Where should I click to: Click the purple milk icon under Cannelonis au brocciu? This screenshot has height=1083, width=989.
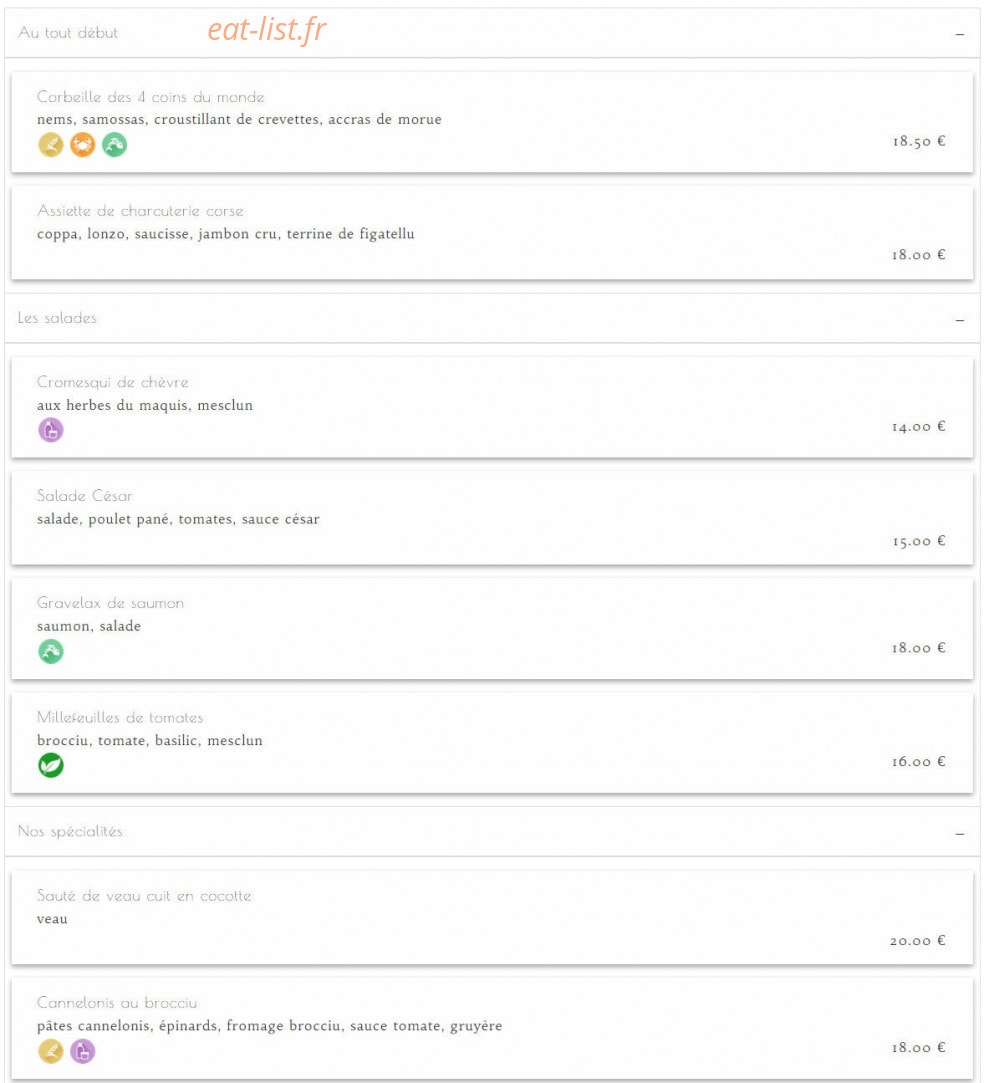tap(82, 1051)
